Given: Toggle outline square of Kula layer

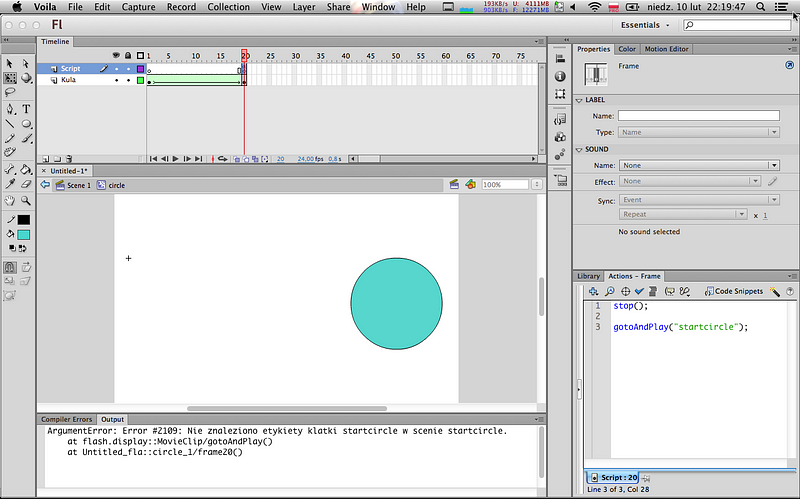Looking at the screenshot, I should tap(140, 80).
